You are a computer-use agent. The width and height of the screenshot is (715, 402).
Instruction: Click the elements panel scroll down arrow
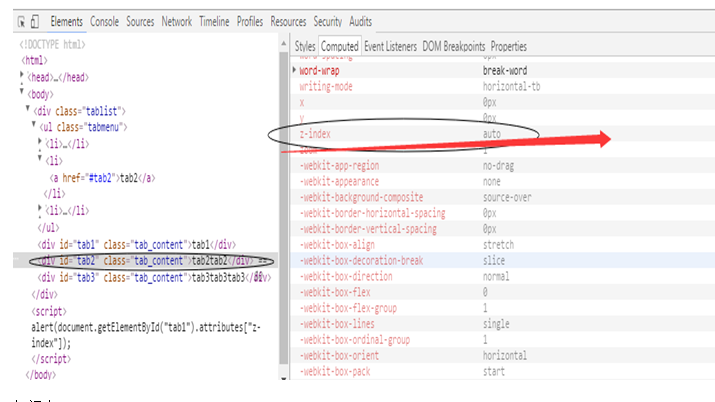284,378
